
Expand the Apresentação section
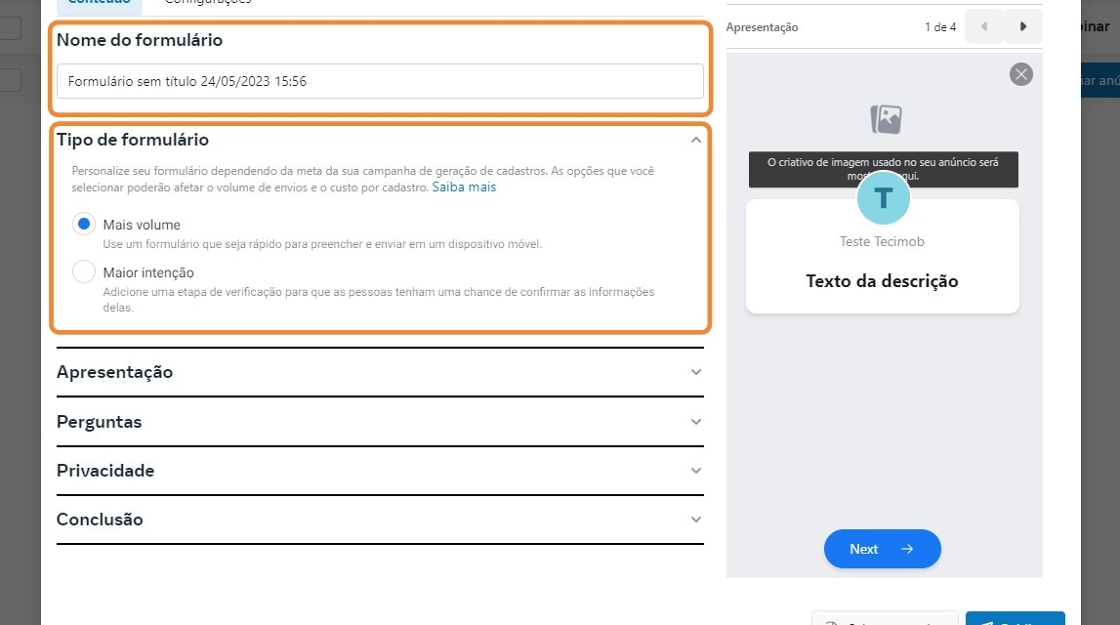(696, 372)
